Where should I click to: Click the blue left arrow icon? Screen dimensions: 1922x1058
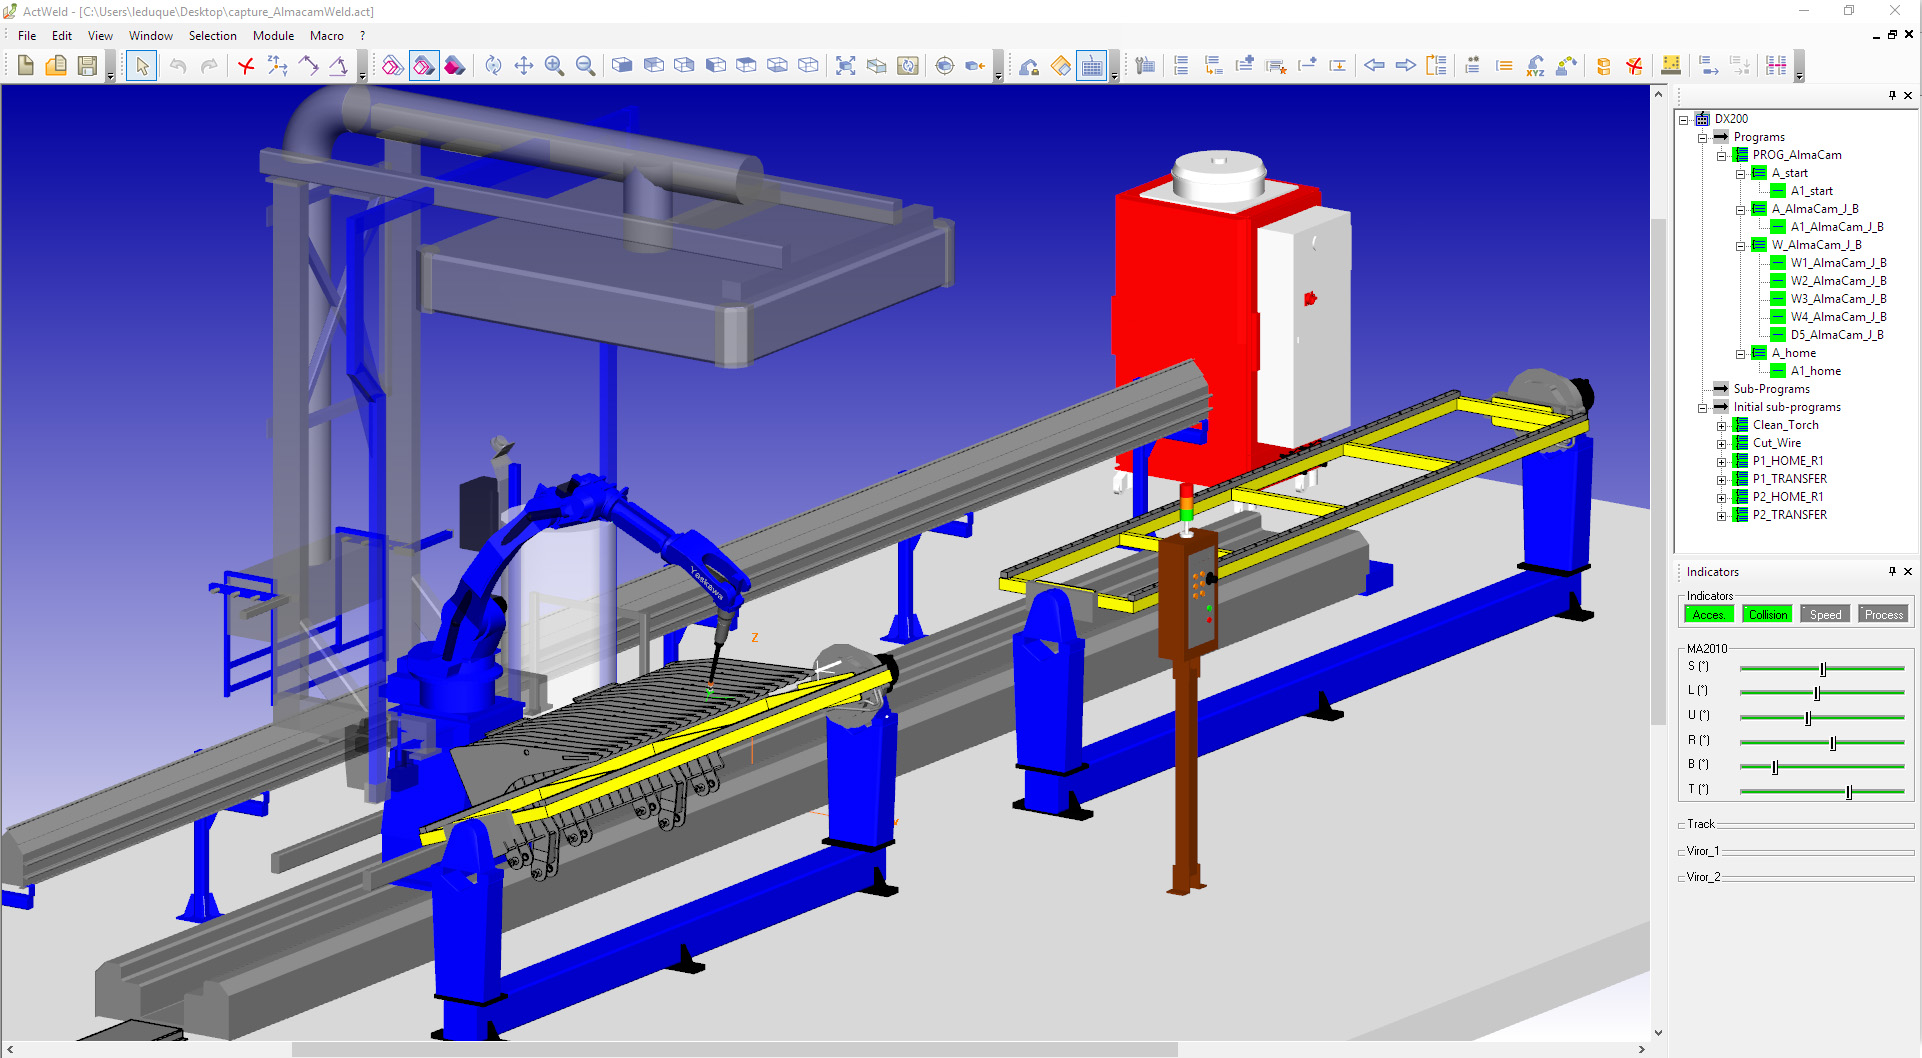click(x=1374, y=66)
